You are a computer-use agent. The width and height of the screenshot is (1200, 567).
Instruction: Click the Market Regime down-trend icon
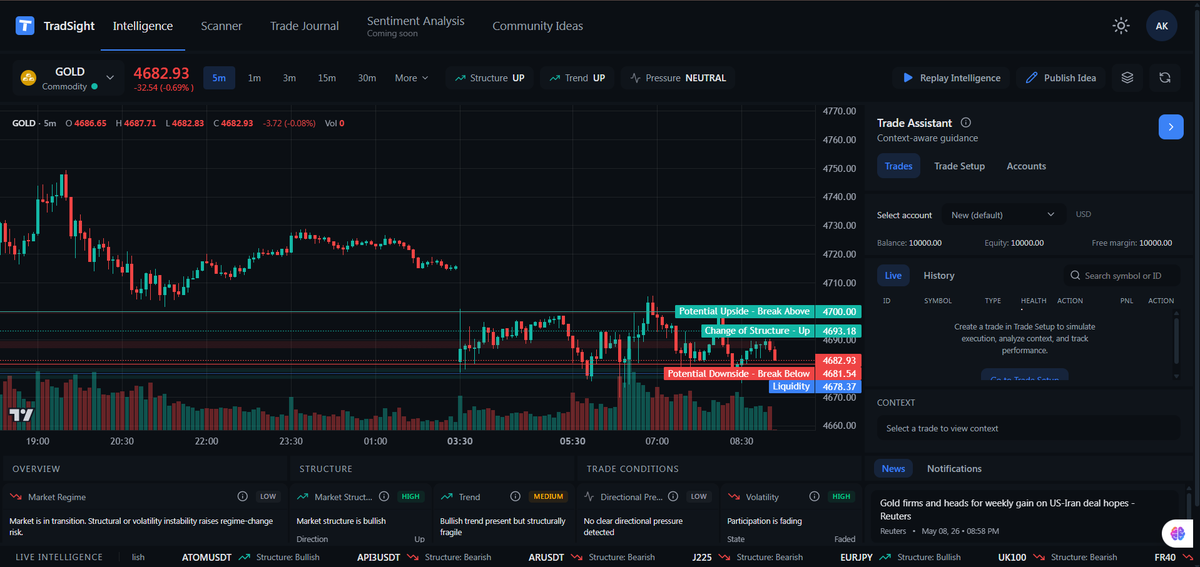pyautogui.click(x=16, y=496)
